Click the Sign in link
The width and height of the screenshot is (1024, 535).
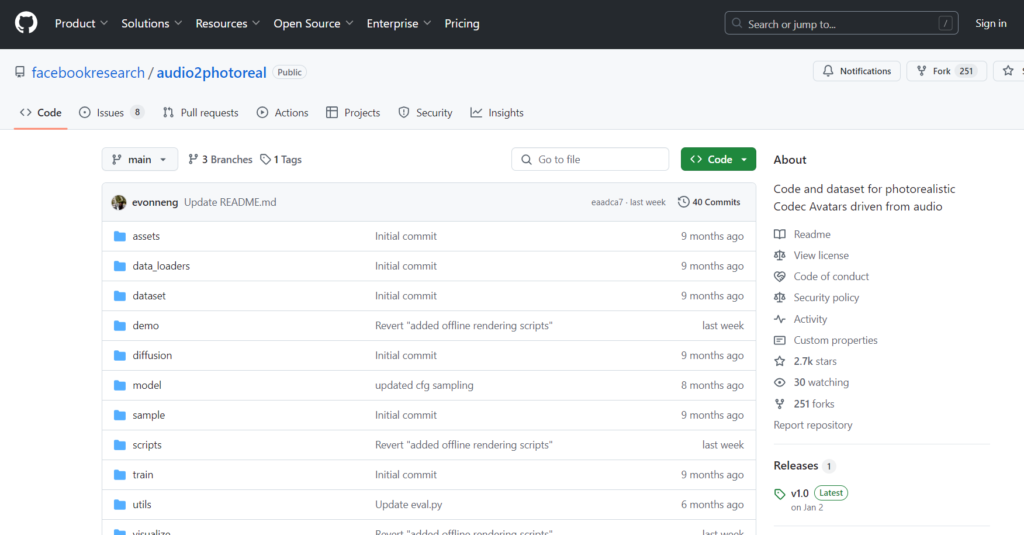[x=991, y=24]
